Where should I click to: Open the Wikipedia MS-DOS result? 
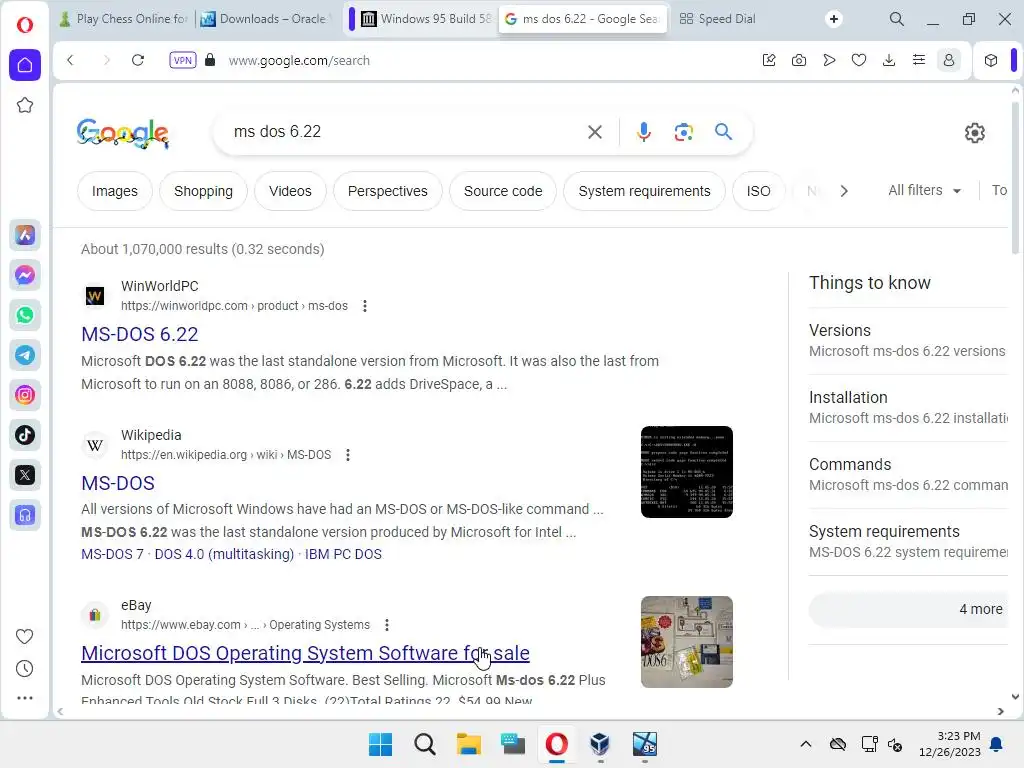(x=118, y=483)
